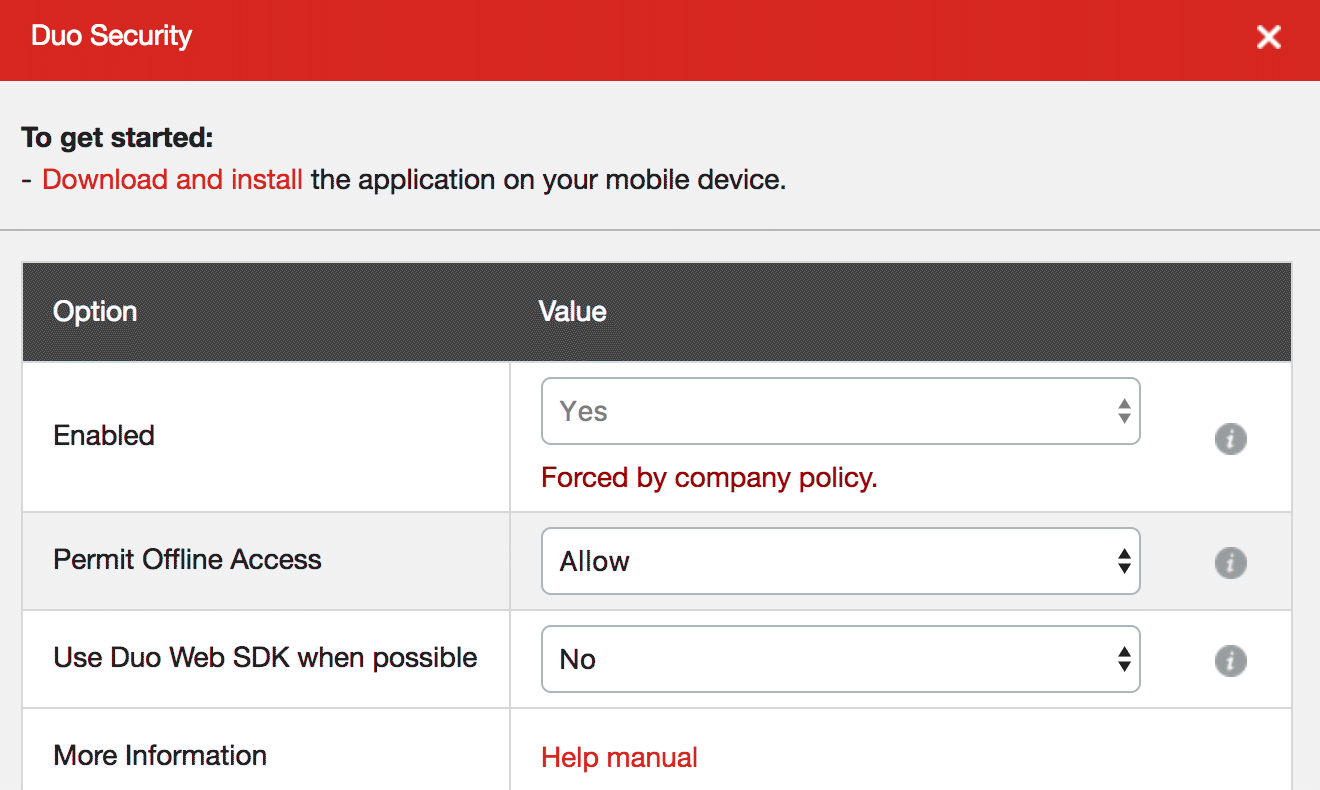The height and width of the screenshot is (790, 1320).
Task: Open the Enabled dropdown showing Yes
Action: click(x=839, y=411)
